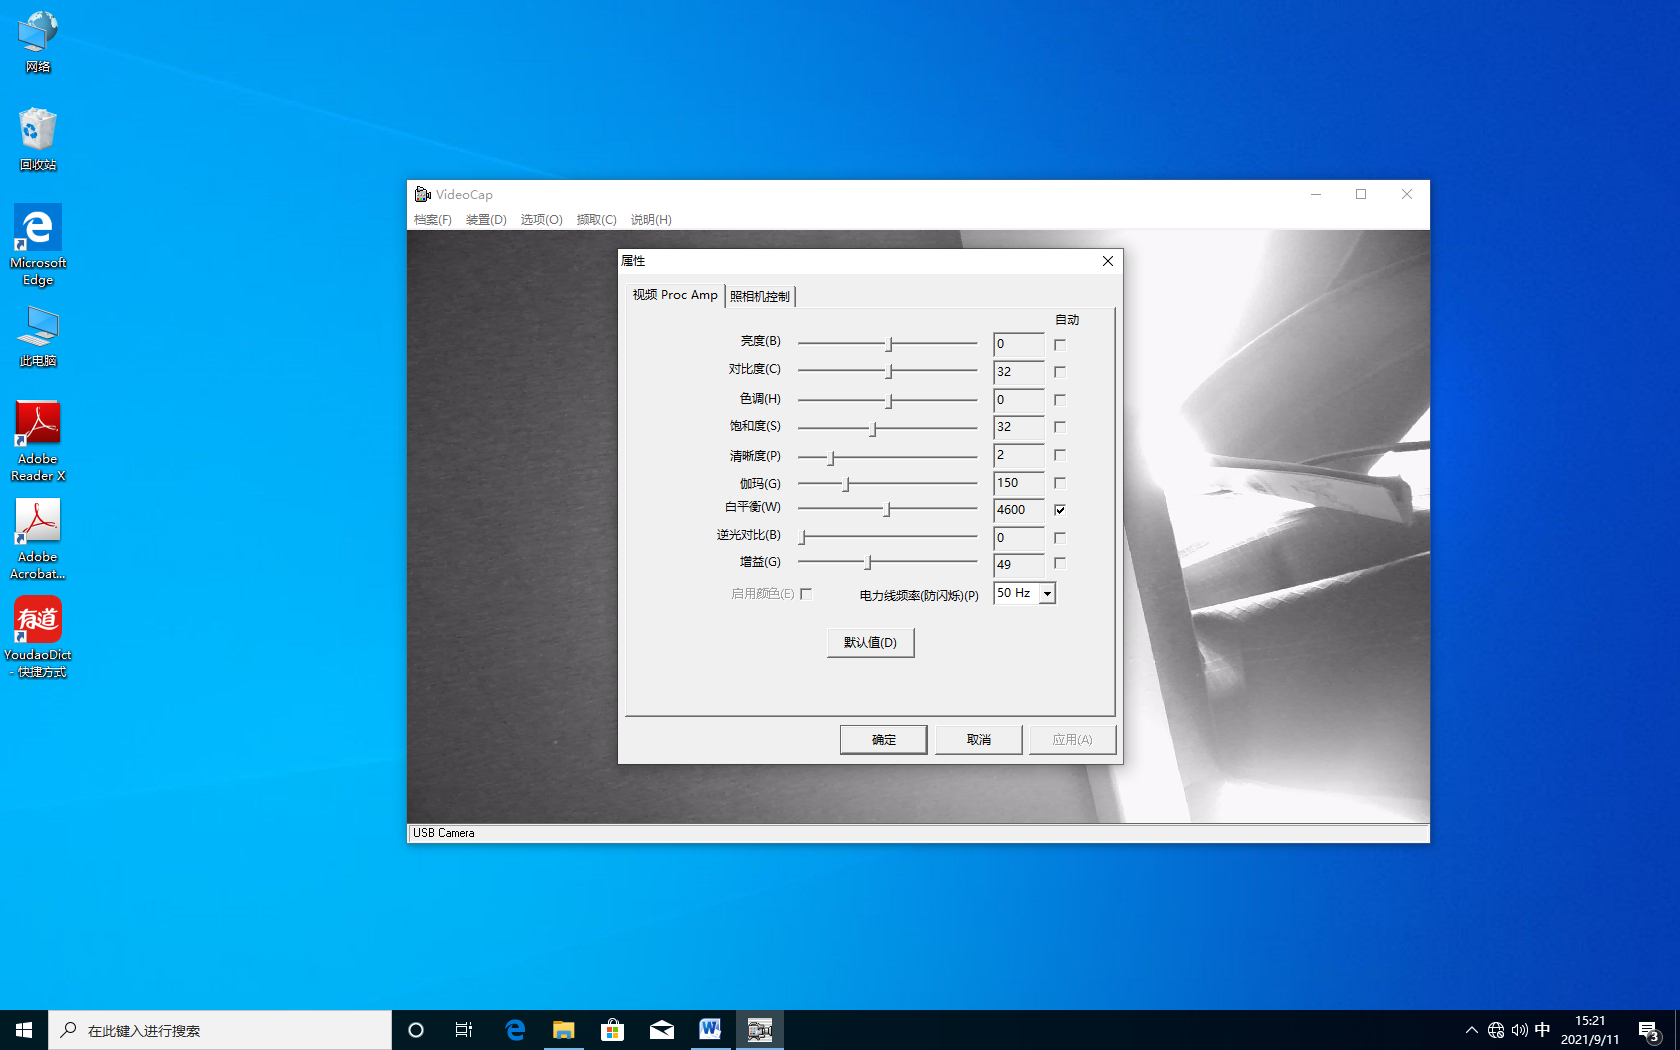
Task: Enable auto for 伽玛(G)
Action: (x=1060, y=483)
